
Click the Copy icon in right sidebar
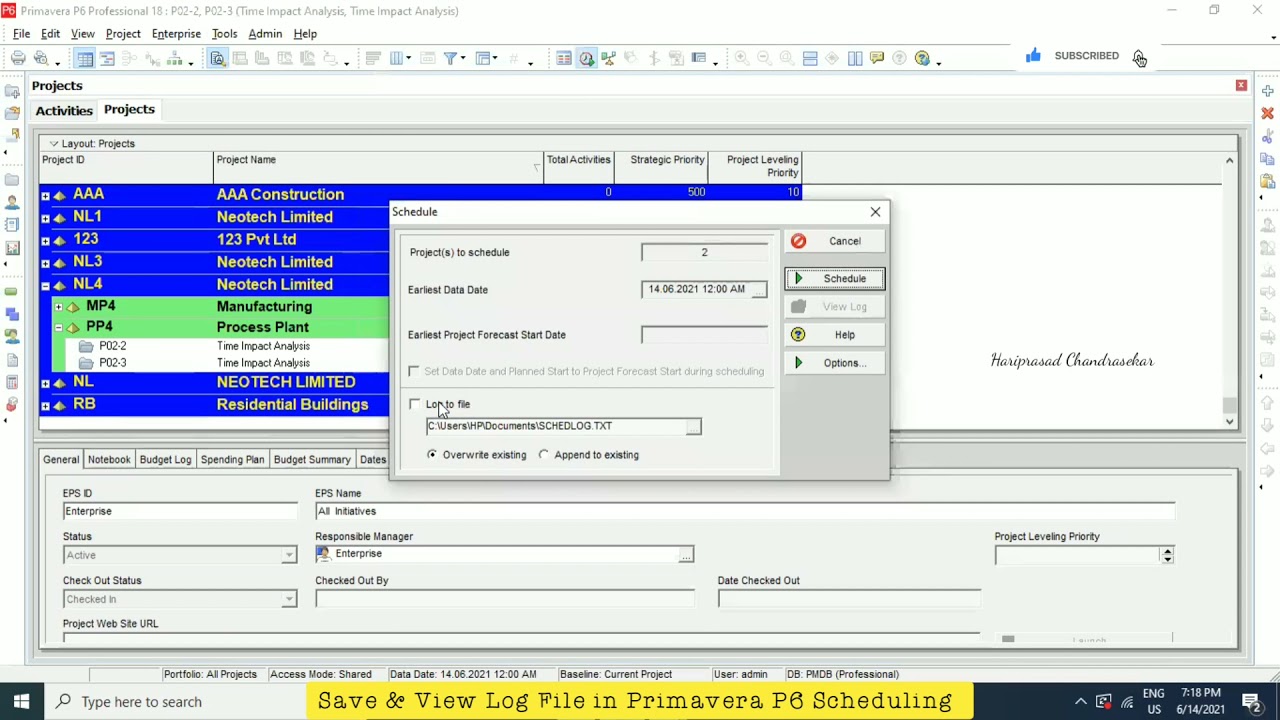1267,160
